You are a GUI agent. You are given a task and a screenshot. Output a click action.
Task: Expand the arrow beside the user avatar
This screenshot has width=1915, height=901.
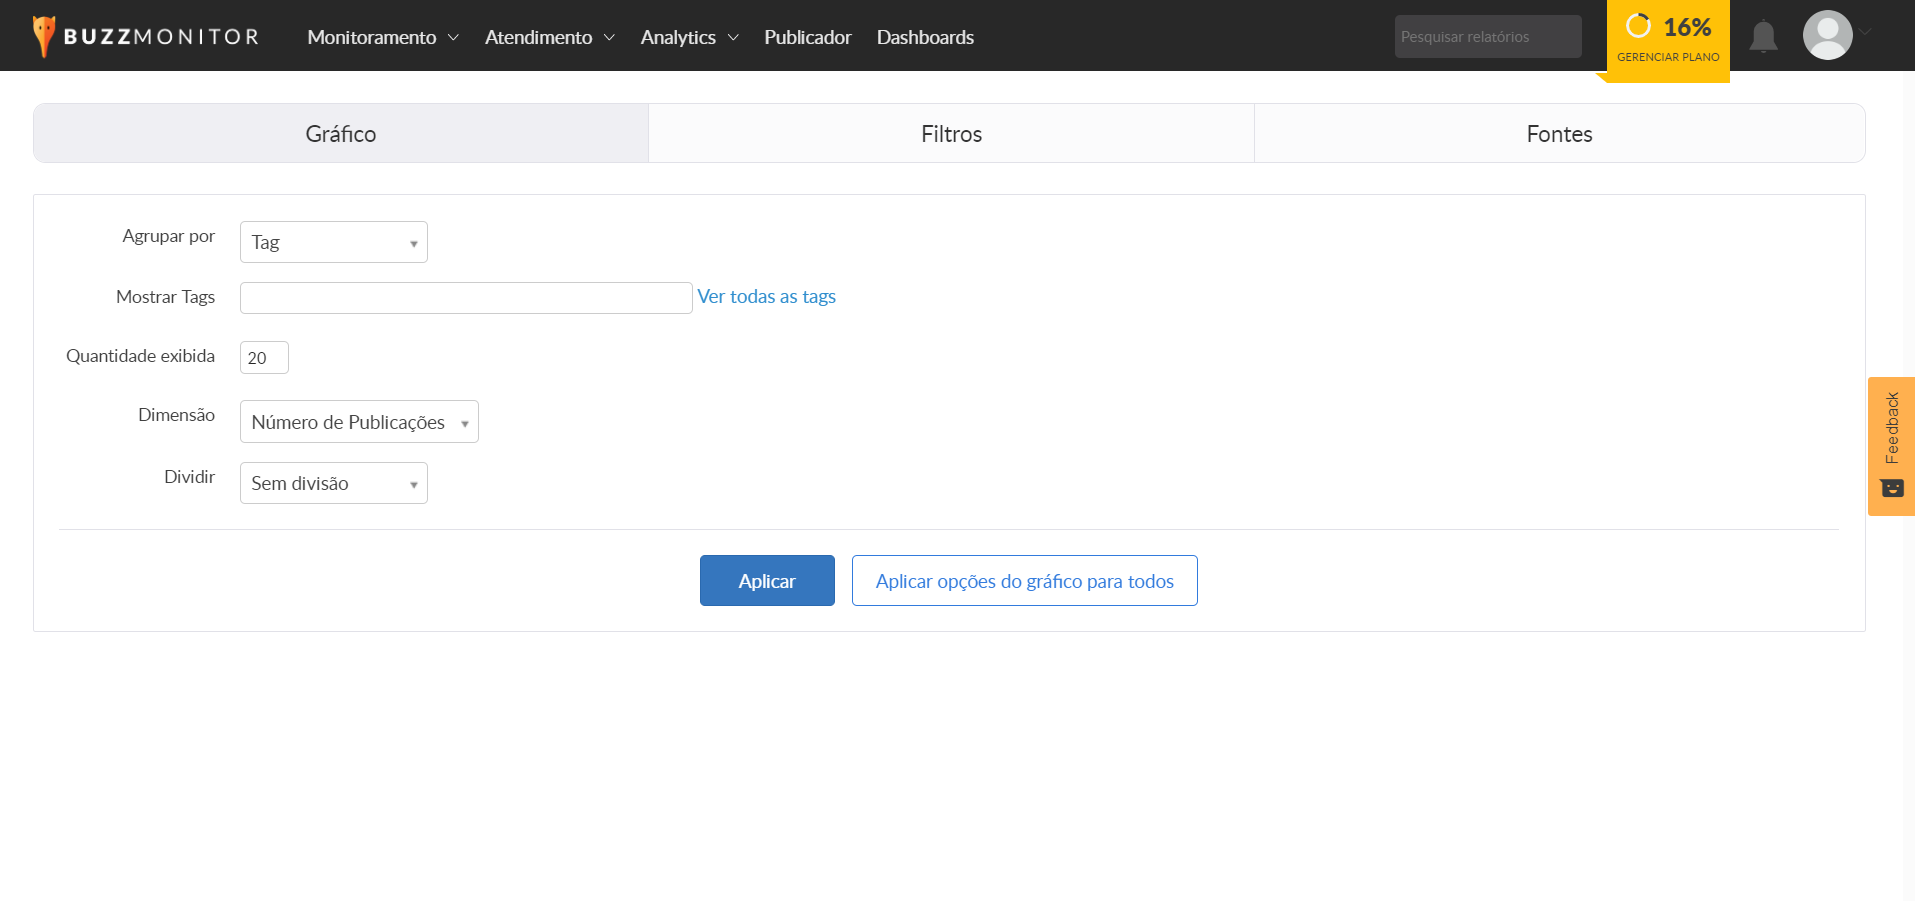pos(1866,32)
